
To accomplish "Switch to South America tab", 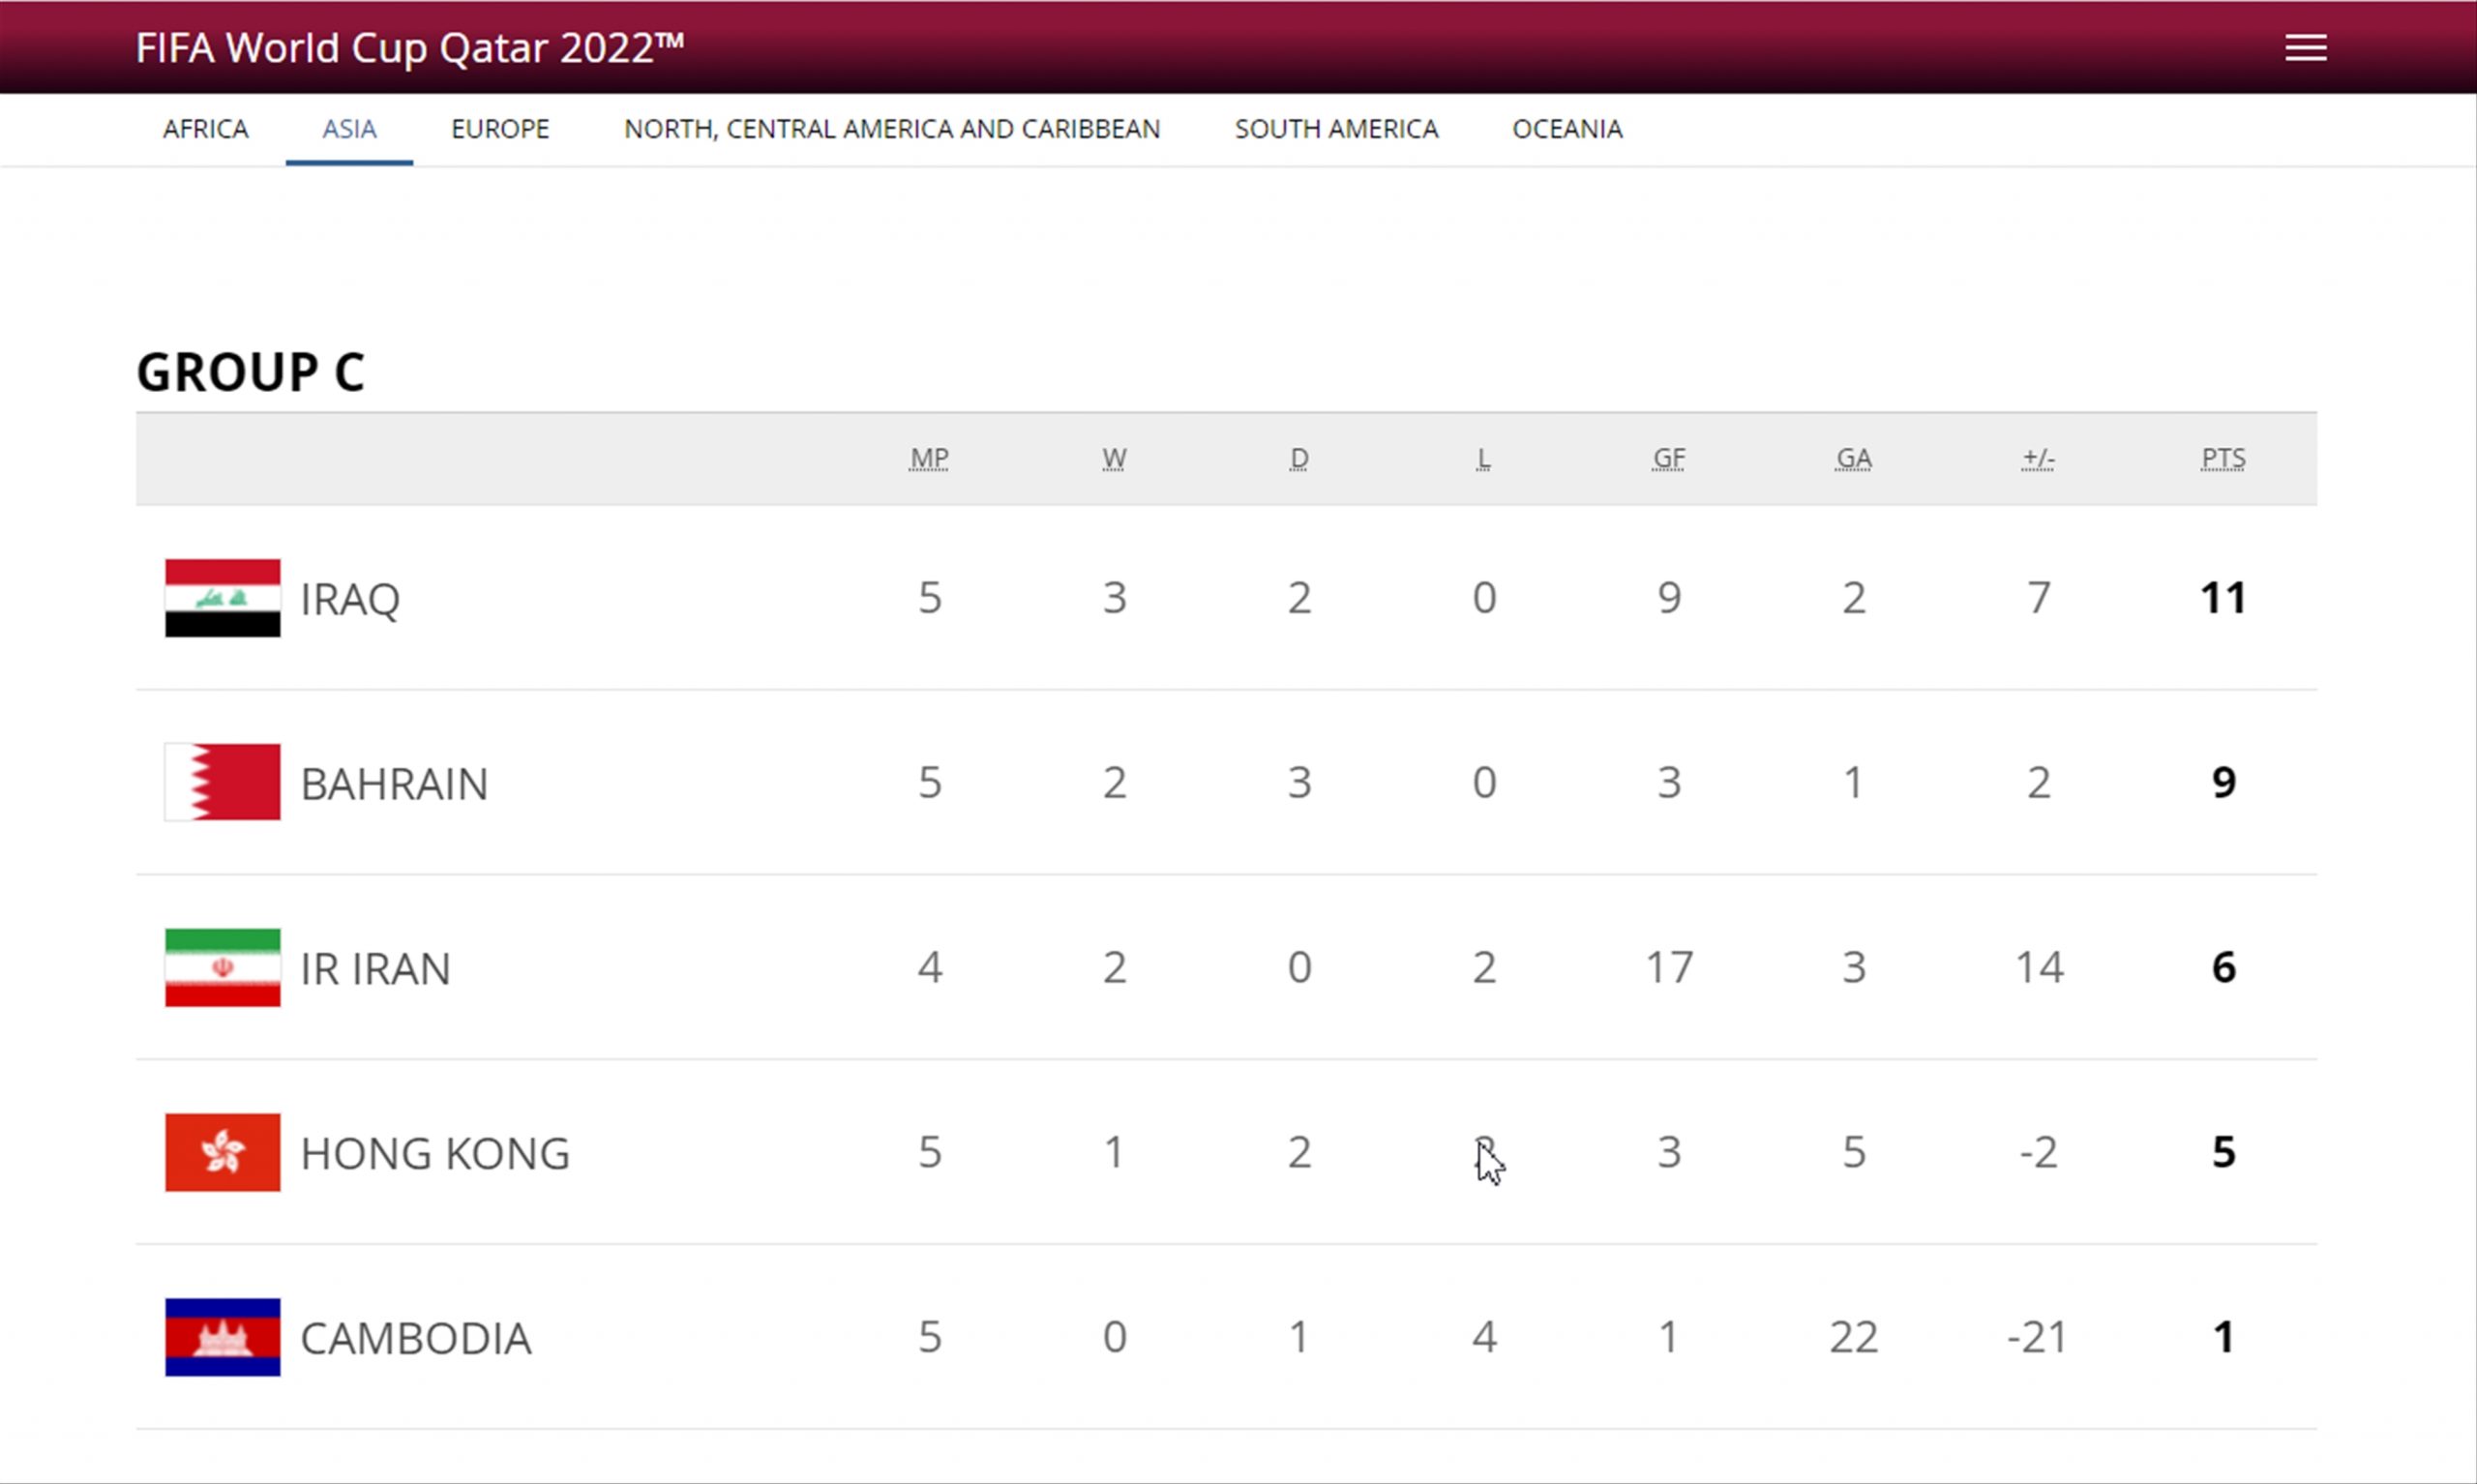I will 1336,129.
